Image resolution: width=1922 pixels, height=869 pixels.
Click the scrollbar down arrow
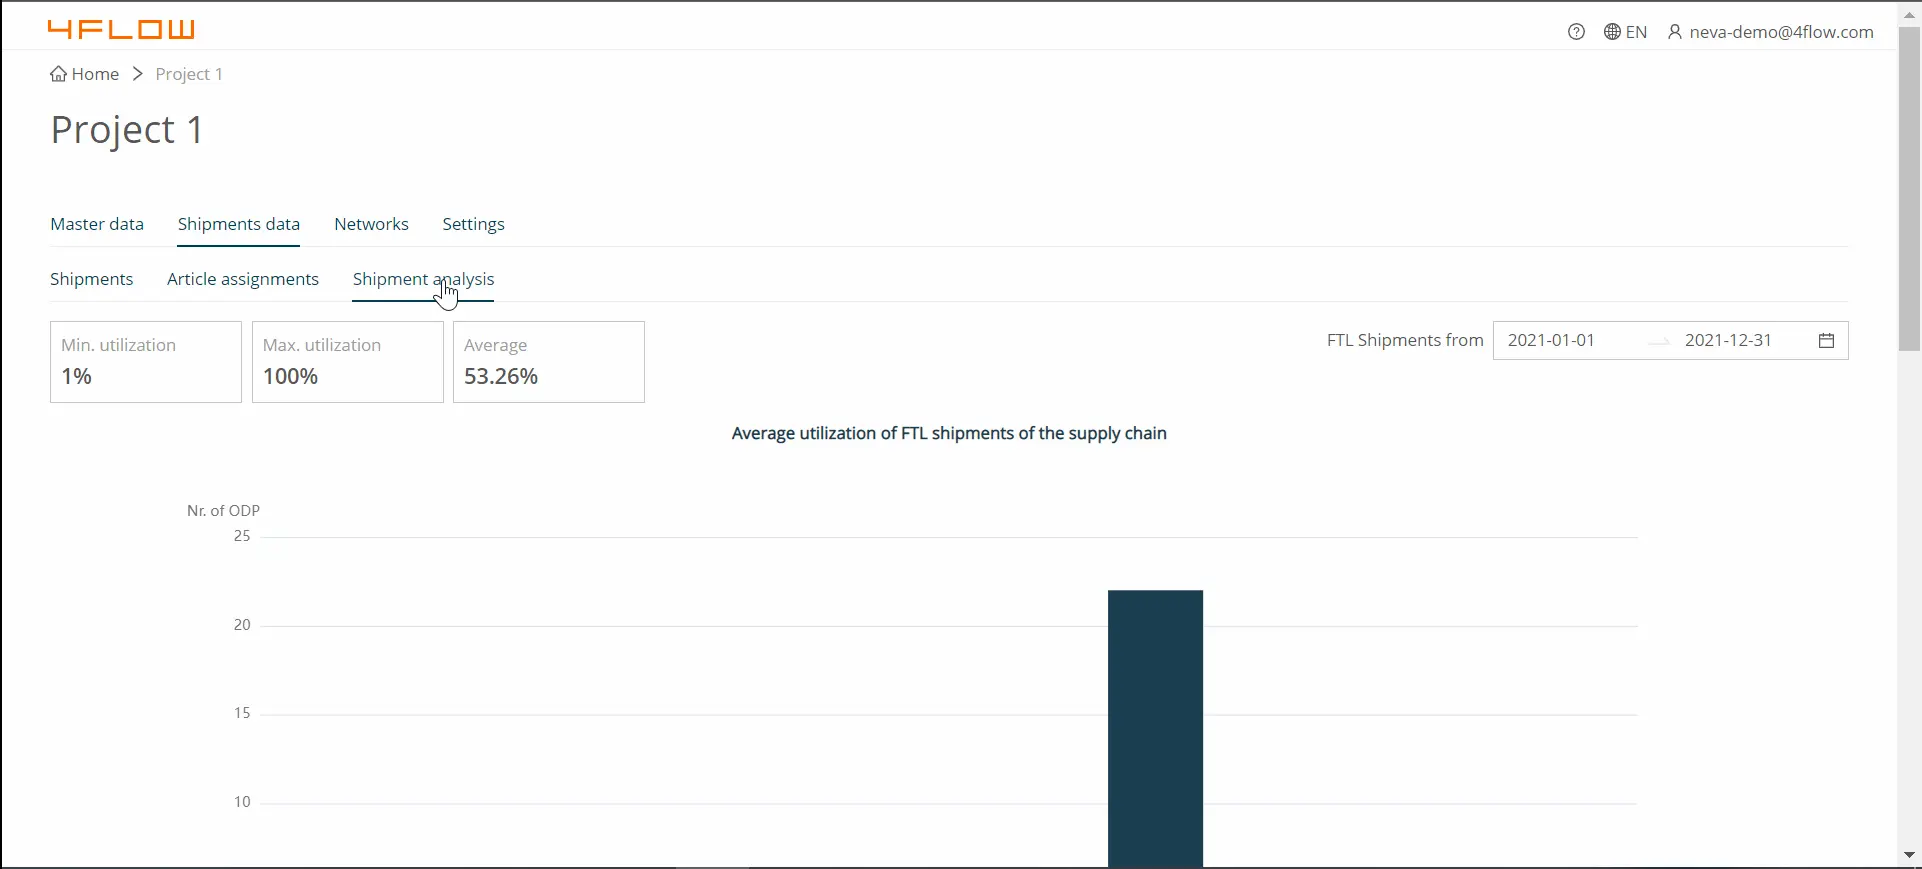pyautogui.click(x=1909, y=855)
